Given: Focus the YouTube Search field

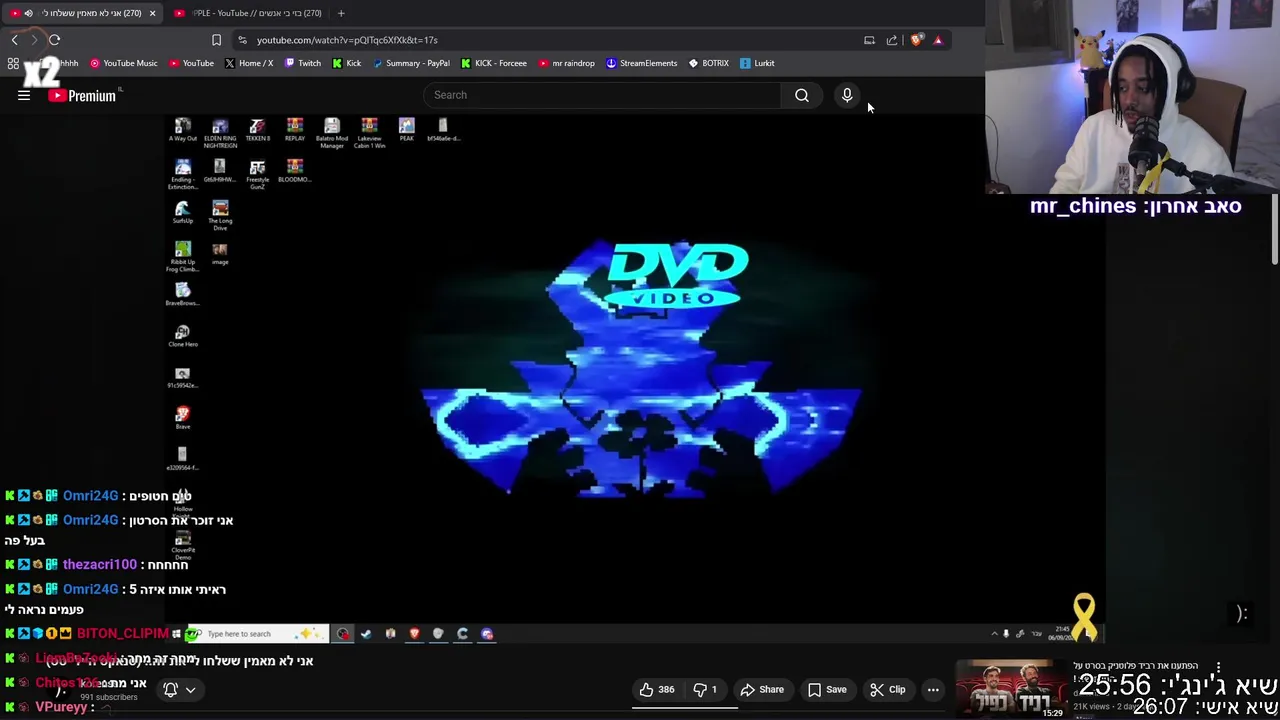Looking at the screenshot, I should click(x=602, y=95).
